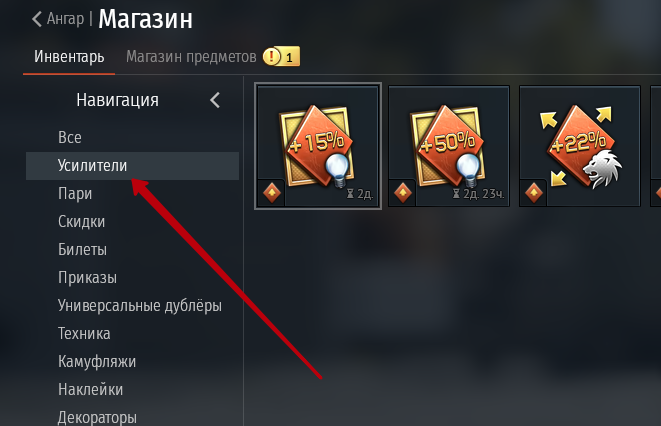
Task: Select the +22% lion booster card
Action: click(x=580, y=146)
